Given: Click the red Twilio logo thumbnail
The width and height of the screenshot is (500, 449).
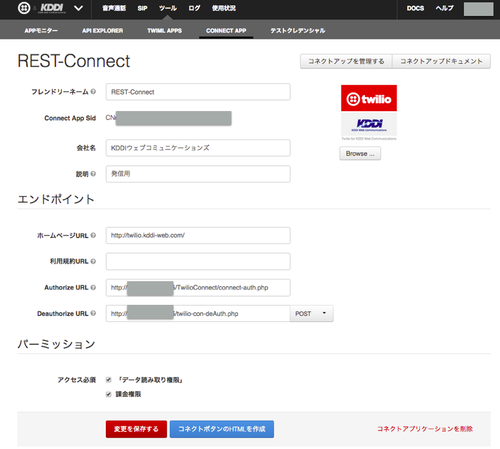Looking at the screenshot, I should coord(369,98).
